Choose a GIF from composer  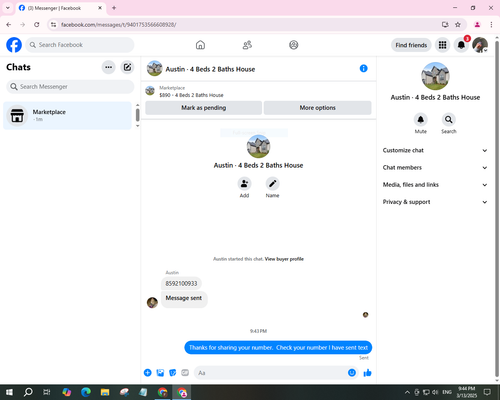pyautogui.click(x=185, y=373)
